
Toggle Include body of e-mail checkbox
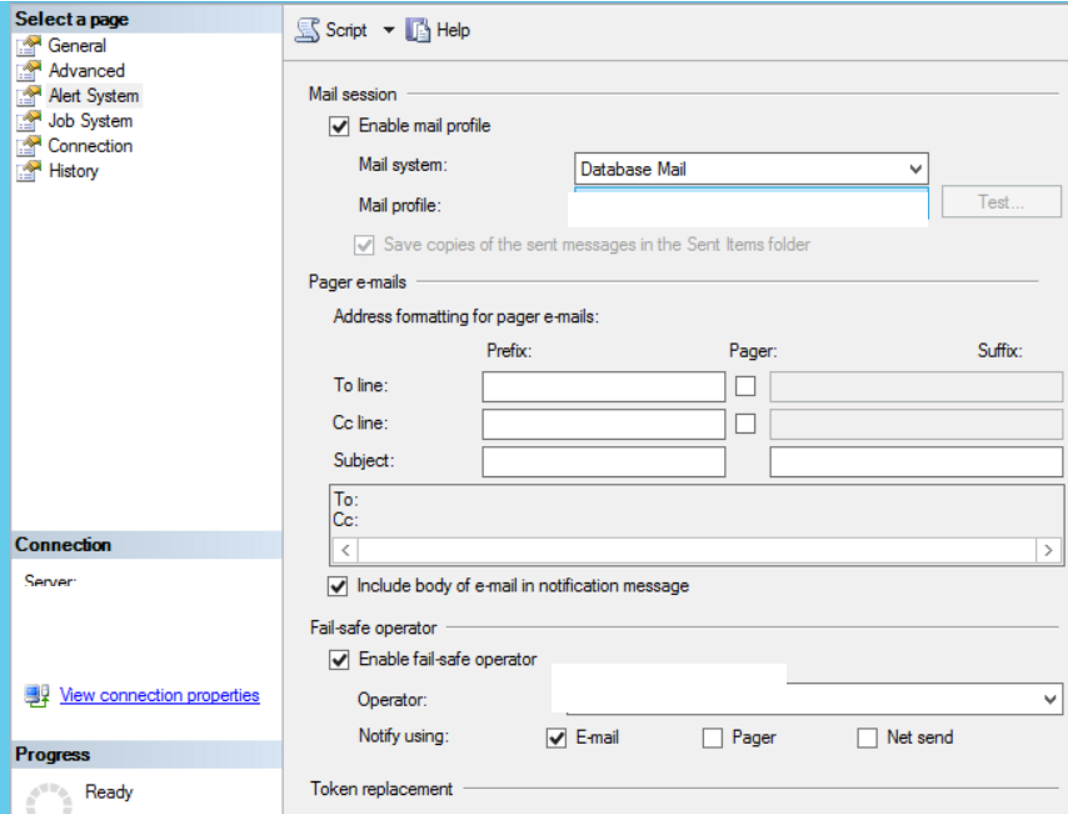click(x=338, y=586)
